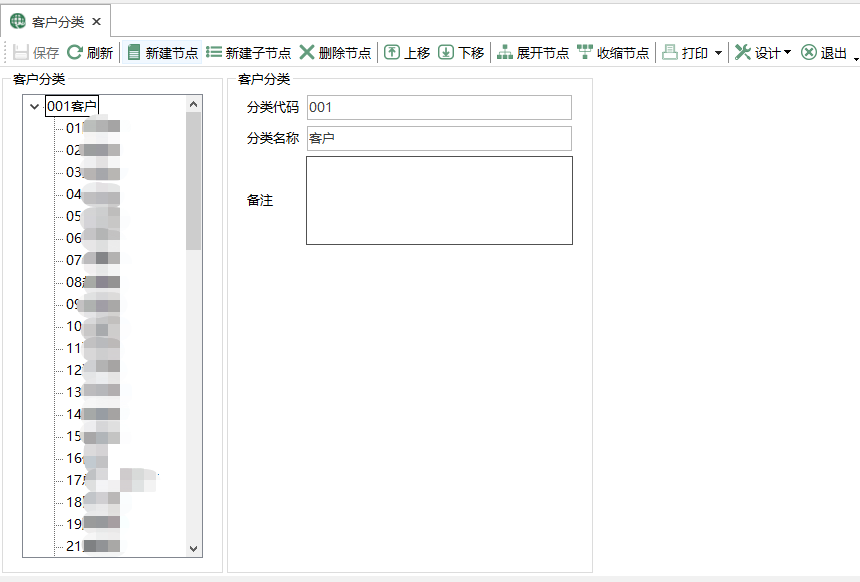Open the 打印 dropdown arrow

click(x=718, y=53)
